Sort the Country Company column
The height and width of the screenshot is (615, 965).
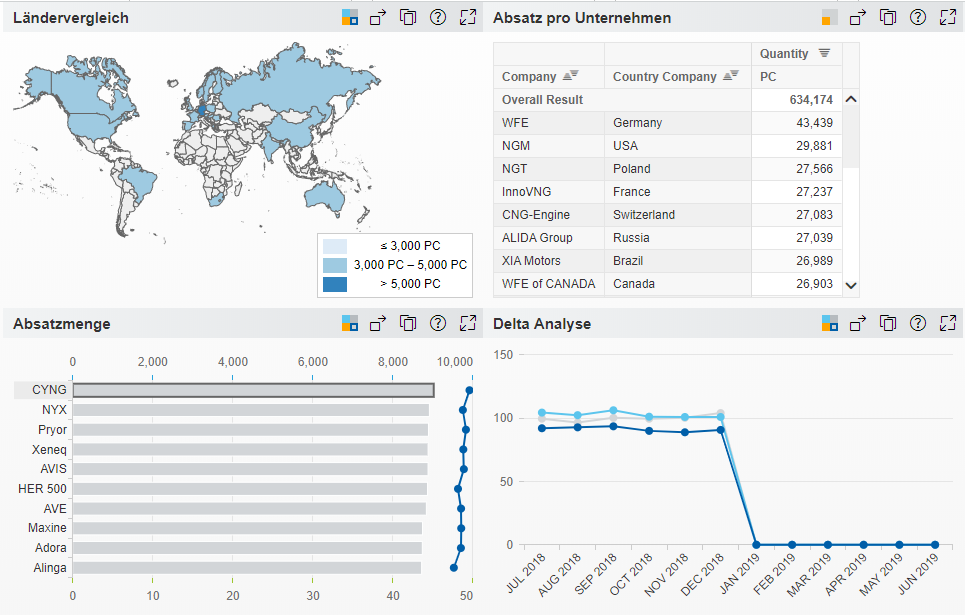[731, 76]
